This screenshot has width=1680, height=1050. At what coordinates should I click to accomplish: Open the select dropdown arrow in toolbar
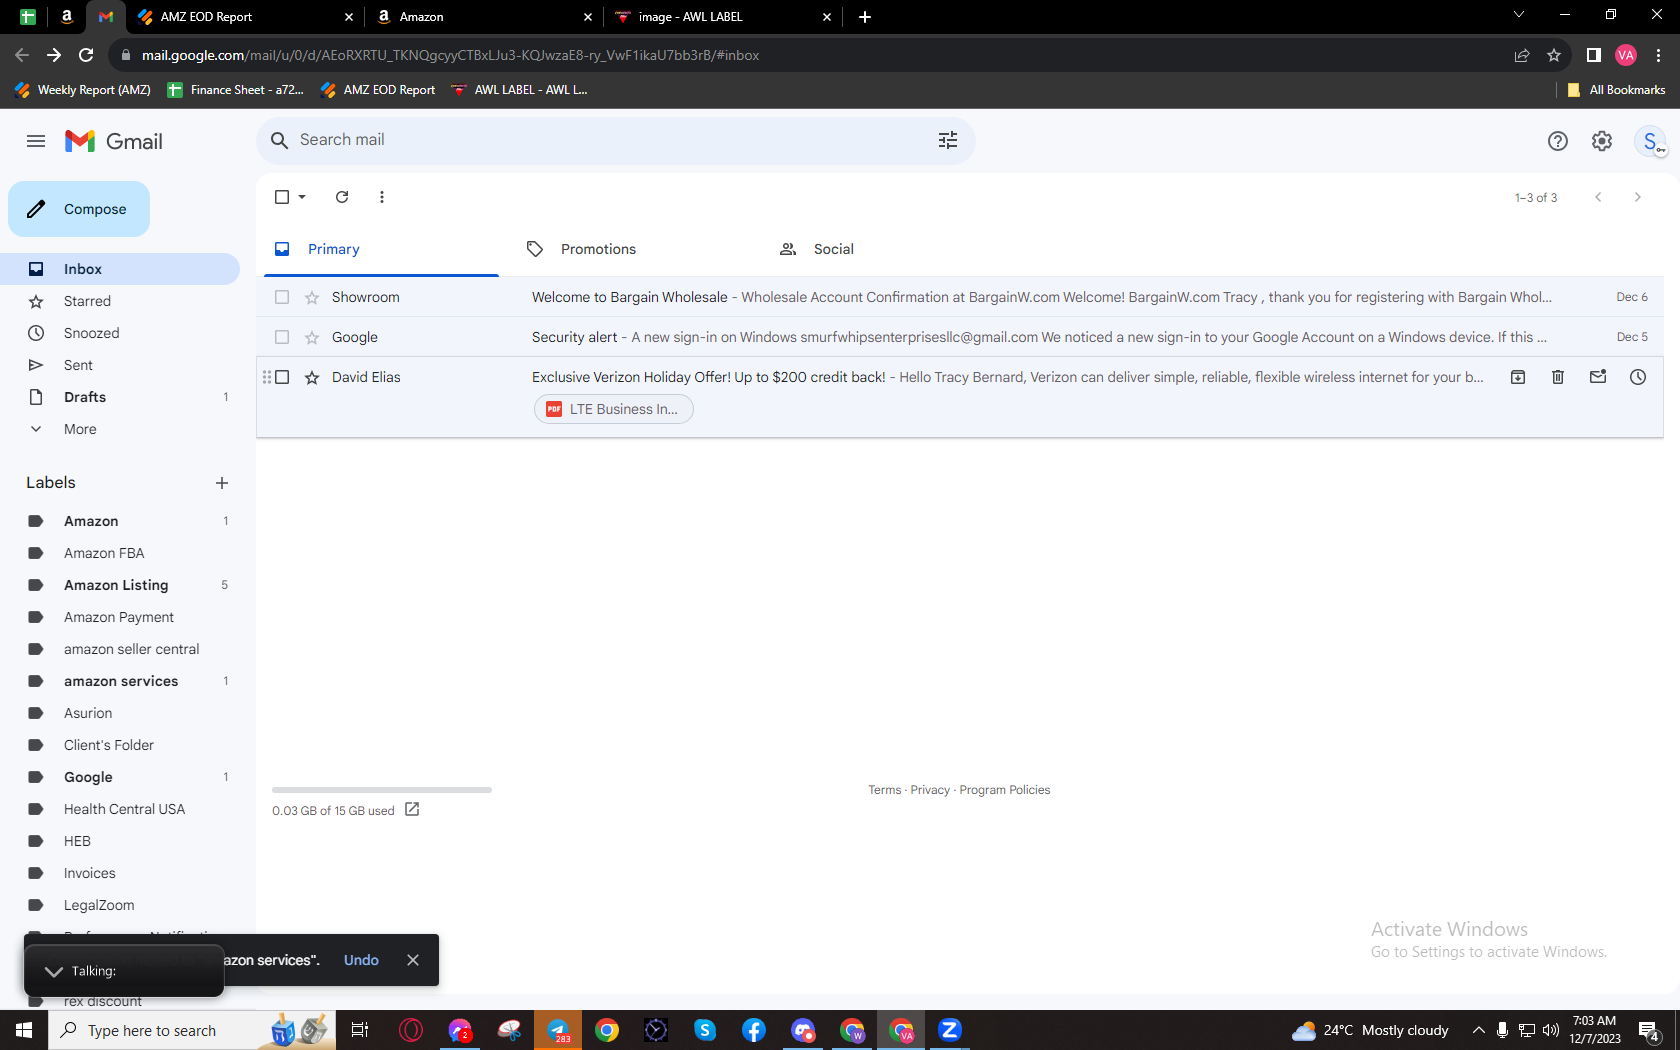(x=302, y=197)
